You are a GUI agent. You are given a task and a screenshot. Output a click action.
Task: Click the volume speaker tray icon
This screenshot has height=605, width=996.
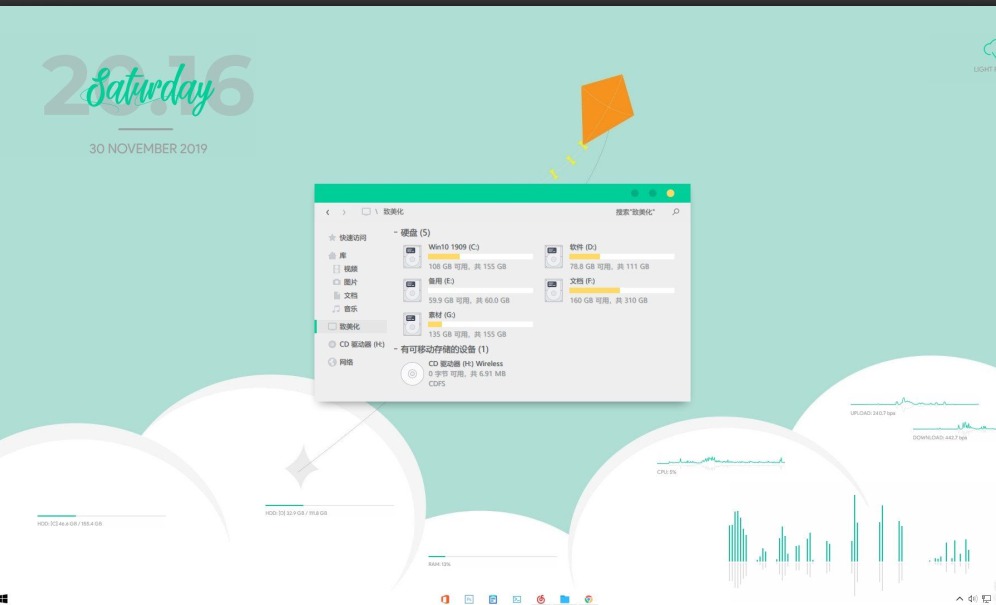[x=972, y=599]
